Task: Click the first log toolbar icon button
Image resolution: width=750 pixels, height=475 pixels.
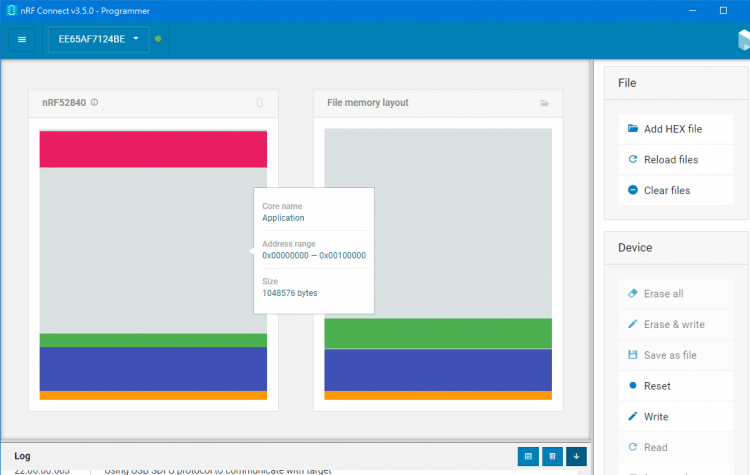Action: click(x=528, y=456)
